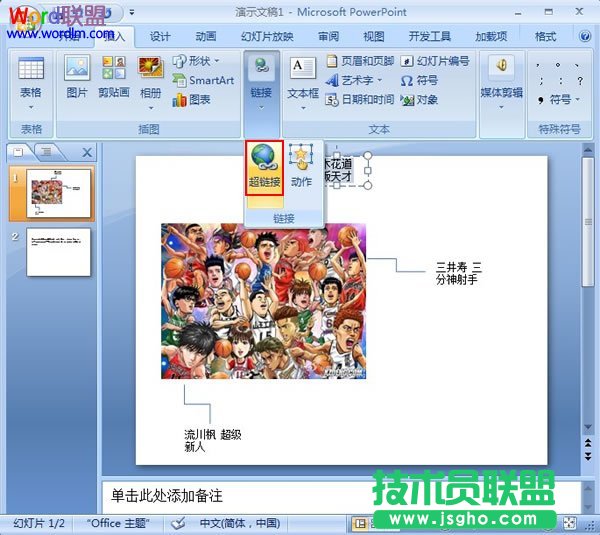The height and width of the screenshot is (535, 600).
Task: Click the language 中文(简体，中国) status entry
Action: (240, 523)
